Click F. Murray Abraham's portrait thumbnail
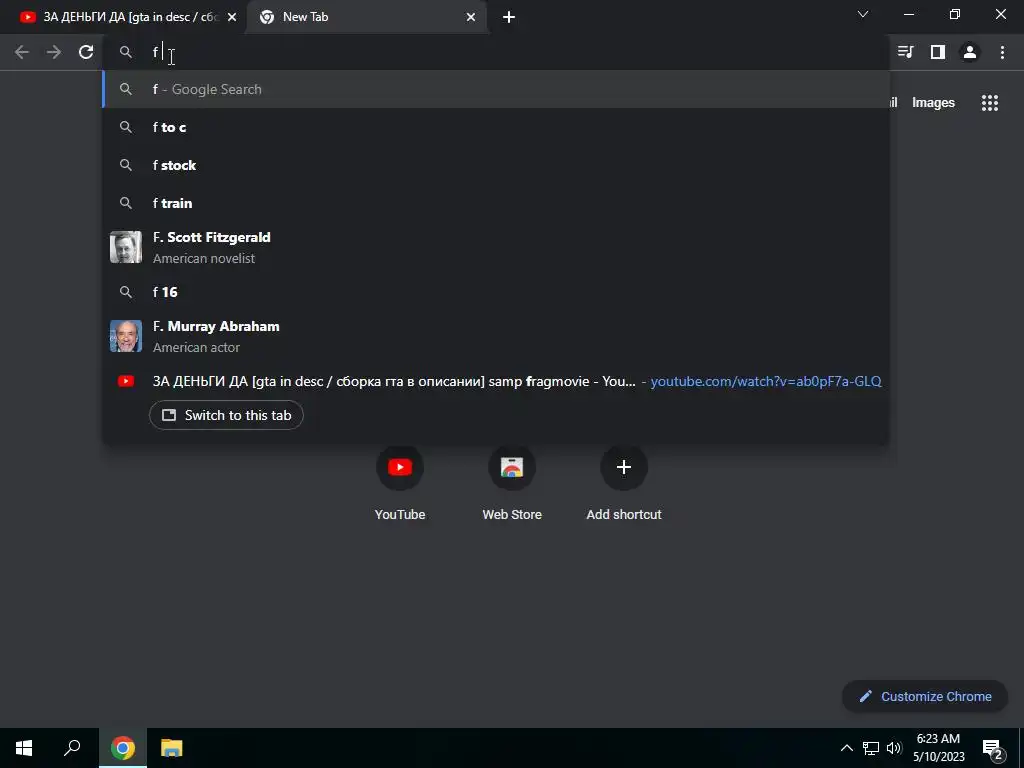Viewport: 1024px width, 768px height. pos(126,336)
